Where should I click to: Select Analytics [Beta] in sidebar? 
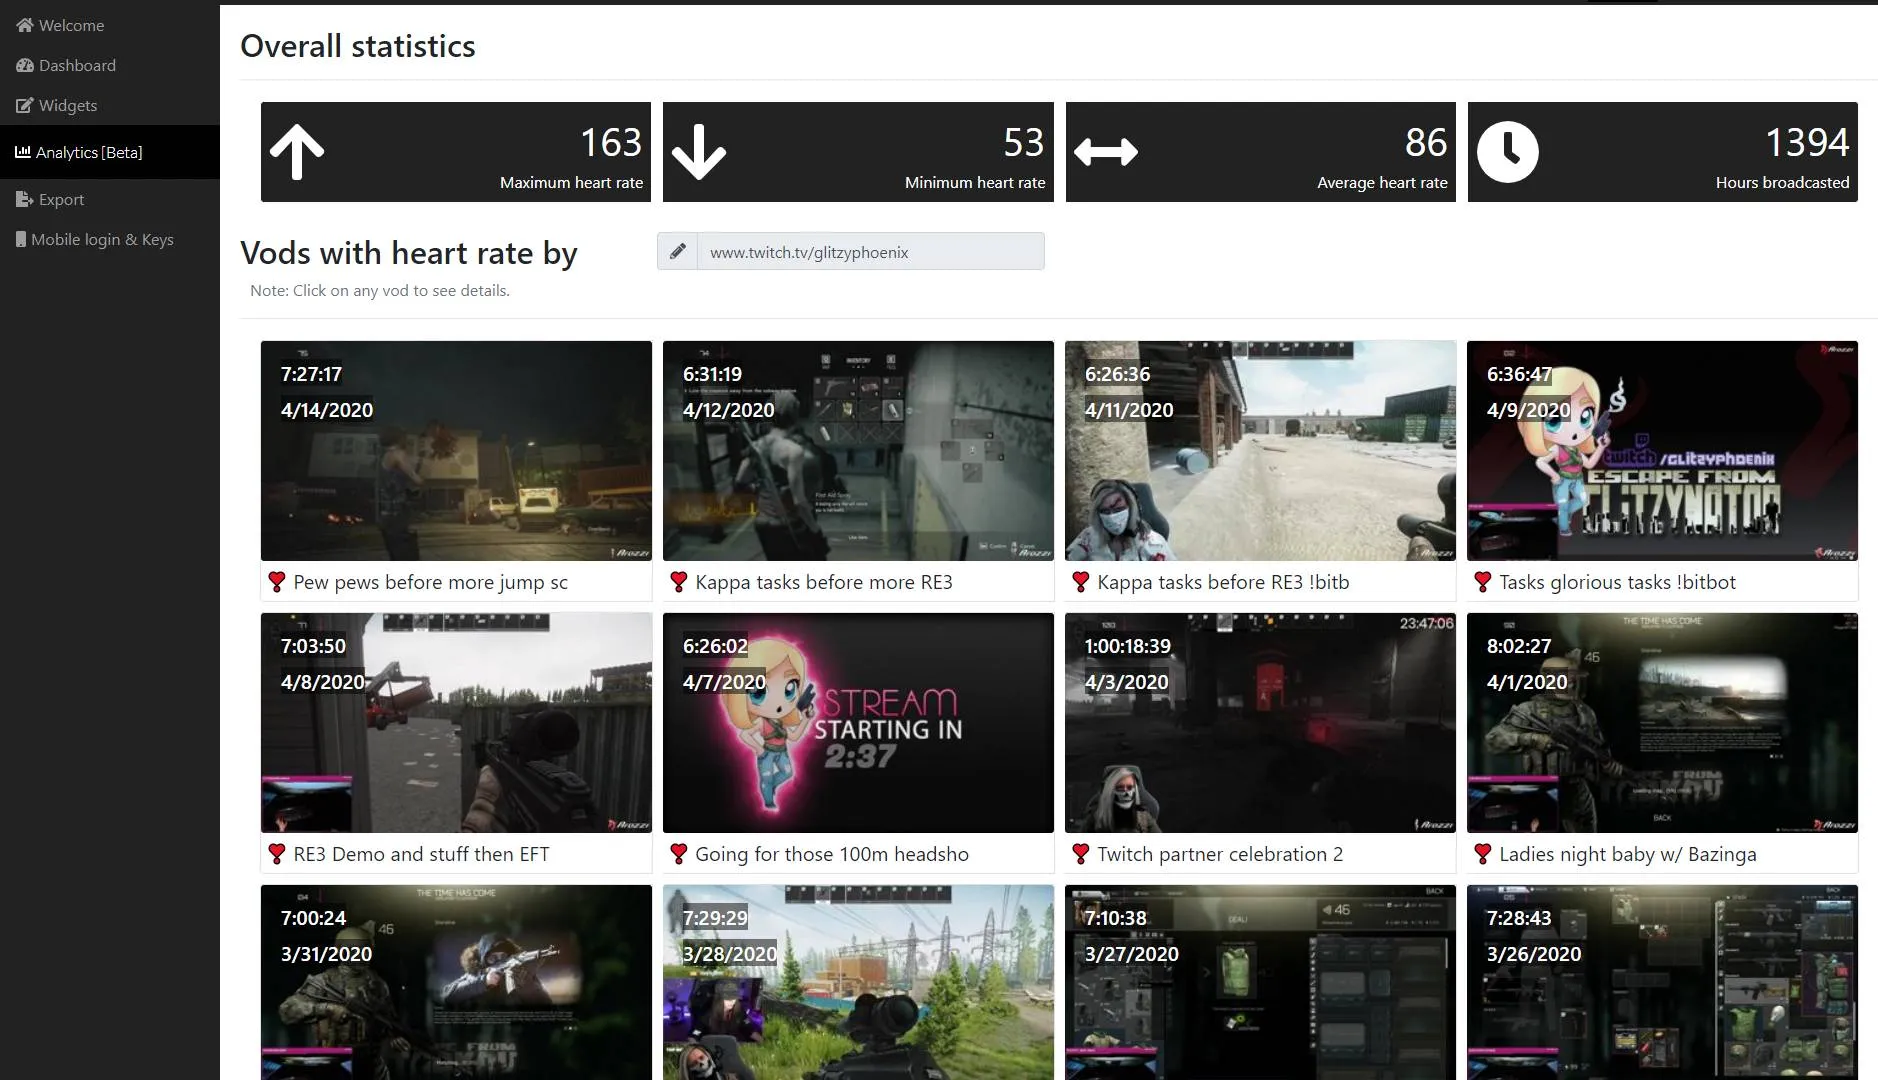click(x=110, y=152)
